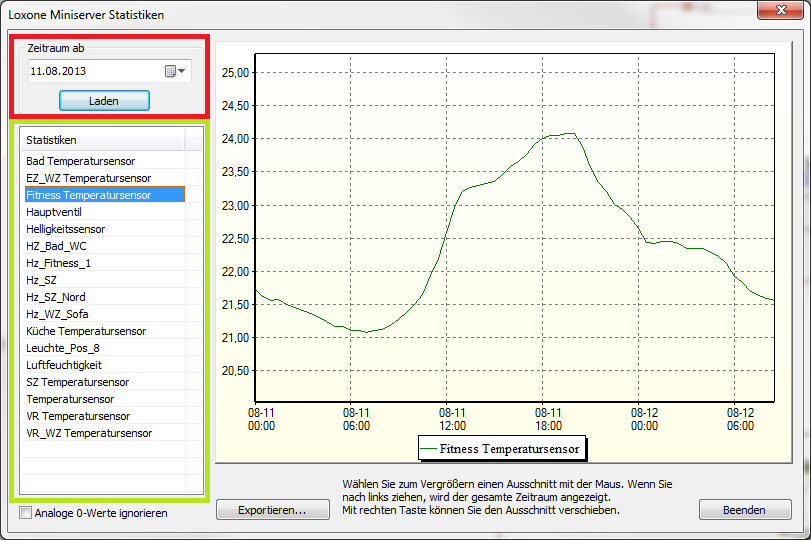The width and height of the screenshot is (811, 540).
Task: Choose Hz_Fitness_1 statistic
Action: click(59, 263)
